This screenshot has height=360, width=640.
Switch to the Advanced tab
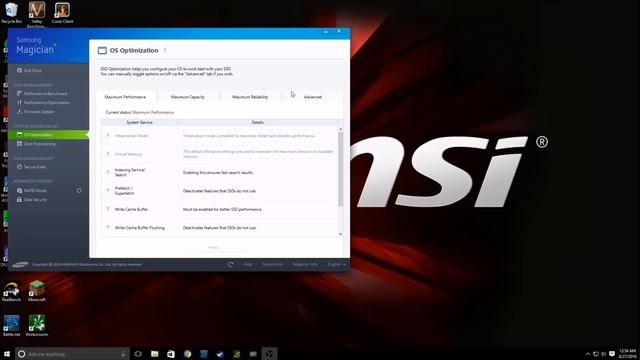click(313, 97)
